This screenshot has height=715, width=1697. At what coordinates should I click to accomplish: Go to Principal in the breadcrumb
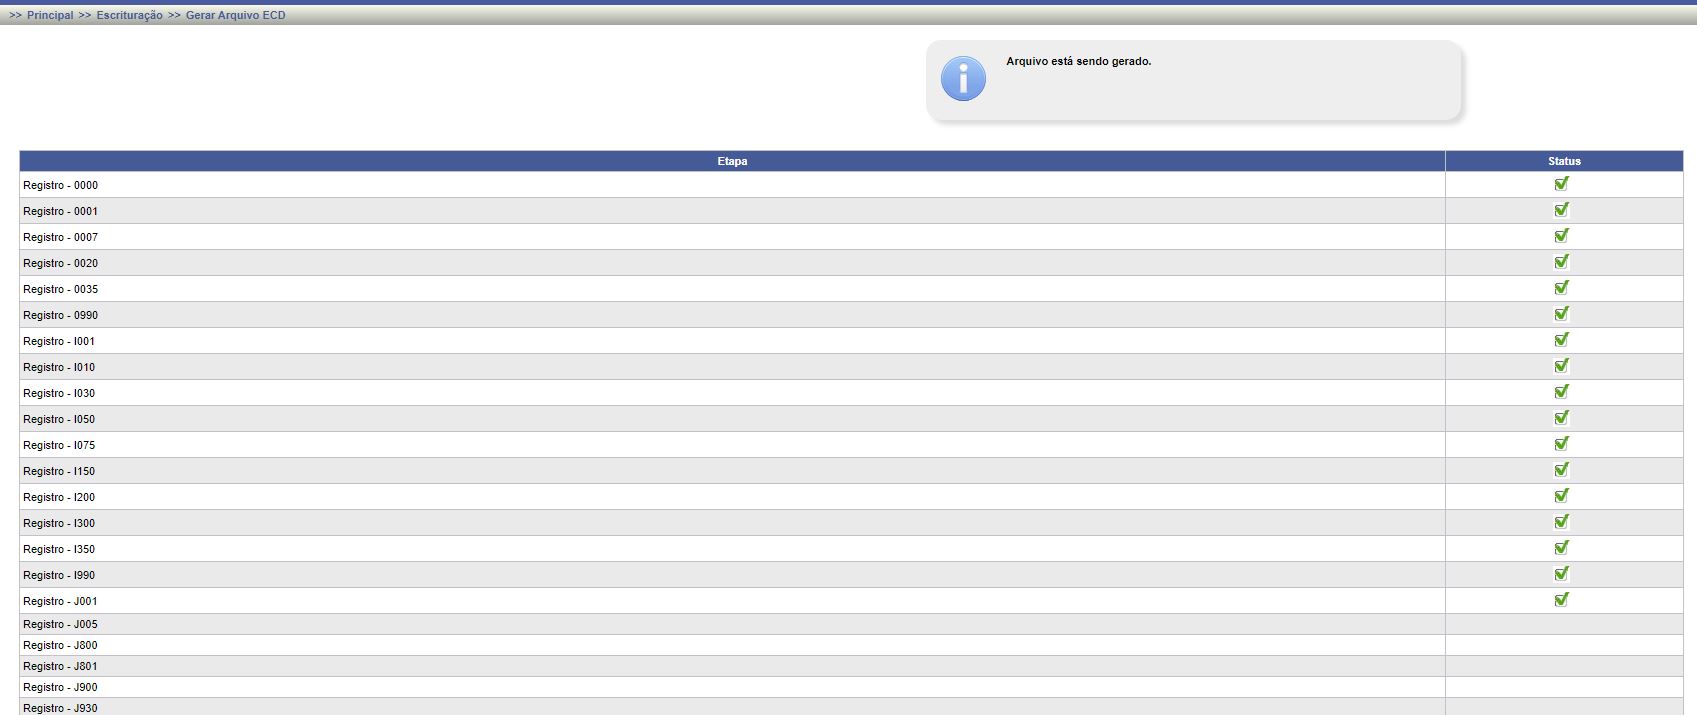click(x=50, y=15)
